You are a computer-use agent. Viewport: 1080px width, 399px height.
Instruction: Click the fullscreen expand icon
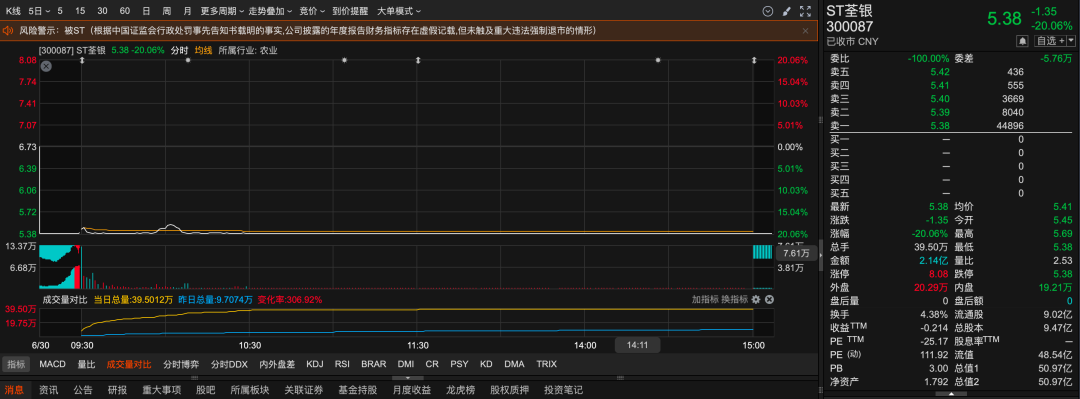coord(806,11)
